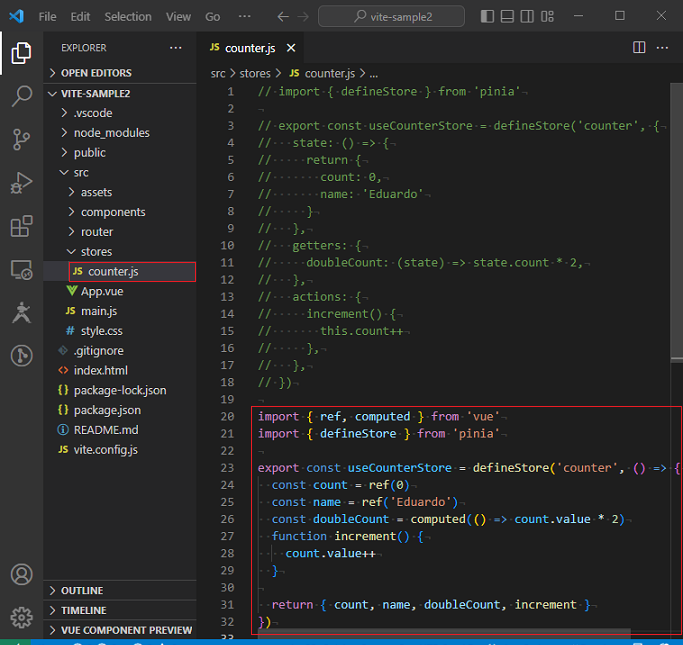Viewport: 683px width, 645px height.
Task: Open the Accounts menu icon
Action: [x=21, y=574]
